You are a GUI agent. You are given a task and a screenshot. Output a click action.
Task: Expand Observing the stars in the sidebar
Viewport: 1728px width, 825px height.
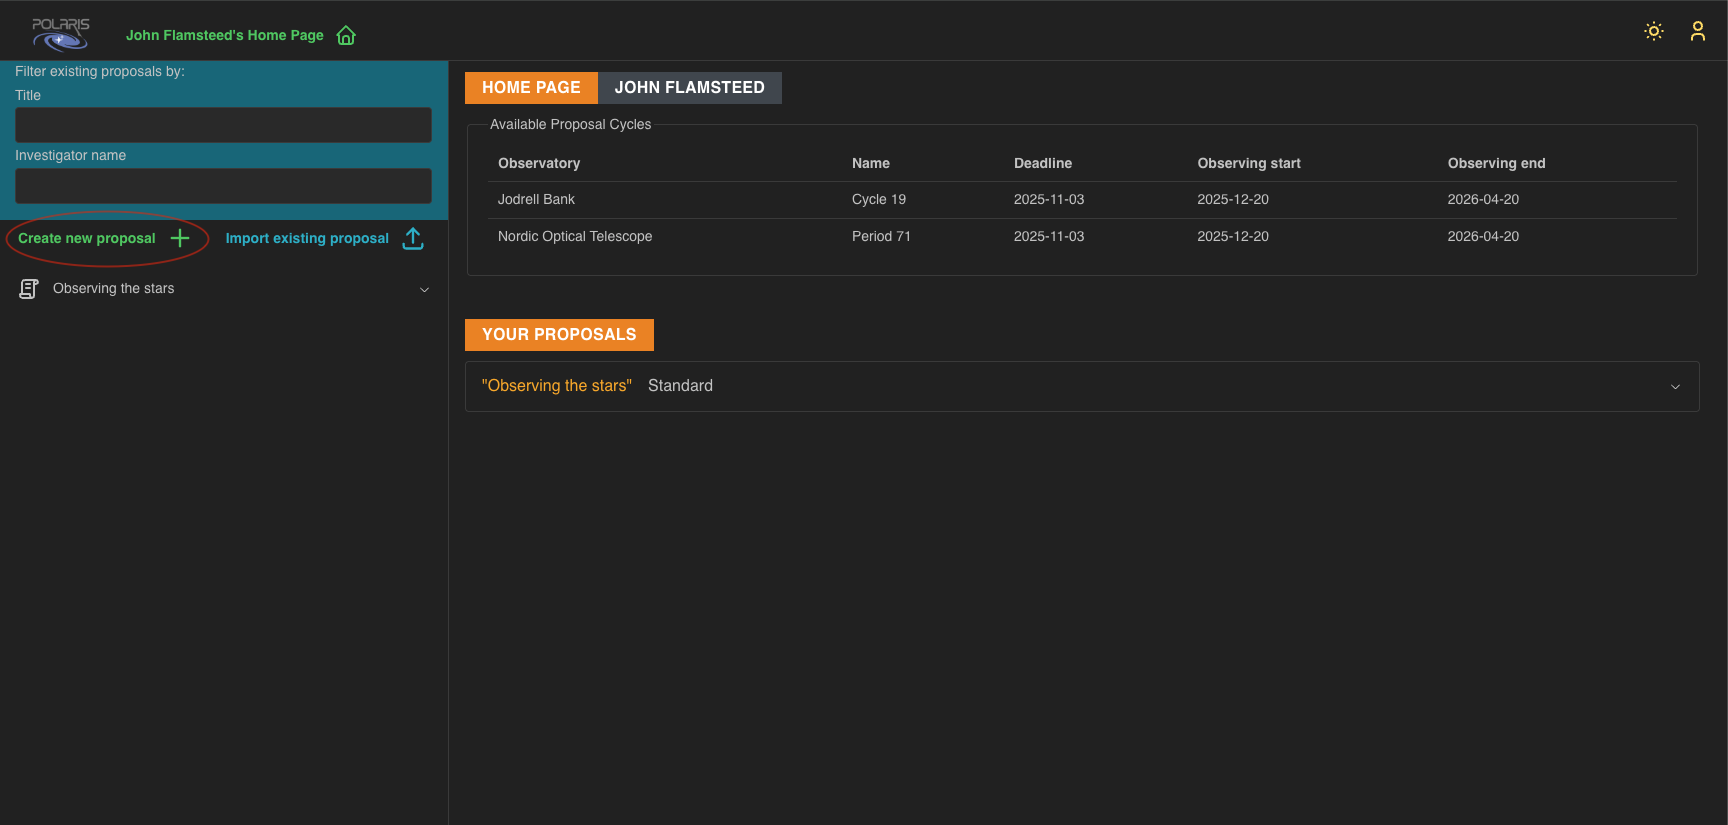coord(424,290)
